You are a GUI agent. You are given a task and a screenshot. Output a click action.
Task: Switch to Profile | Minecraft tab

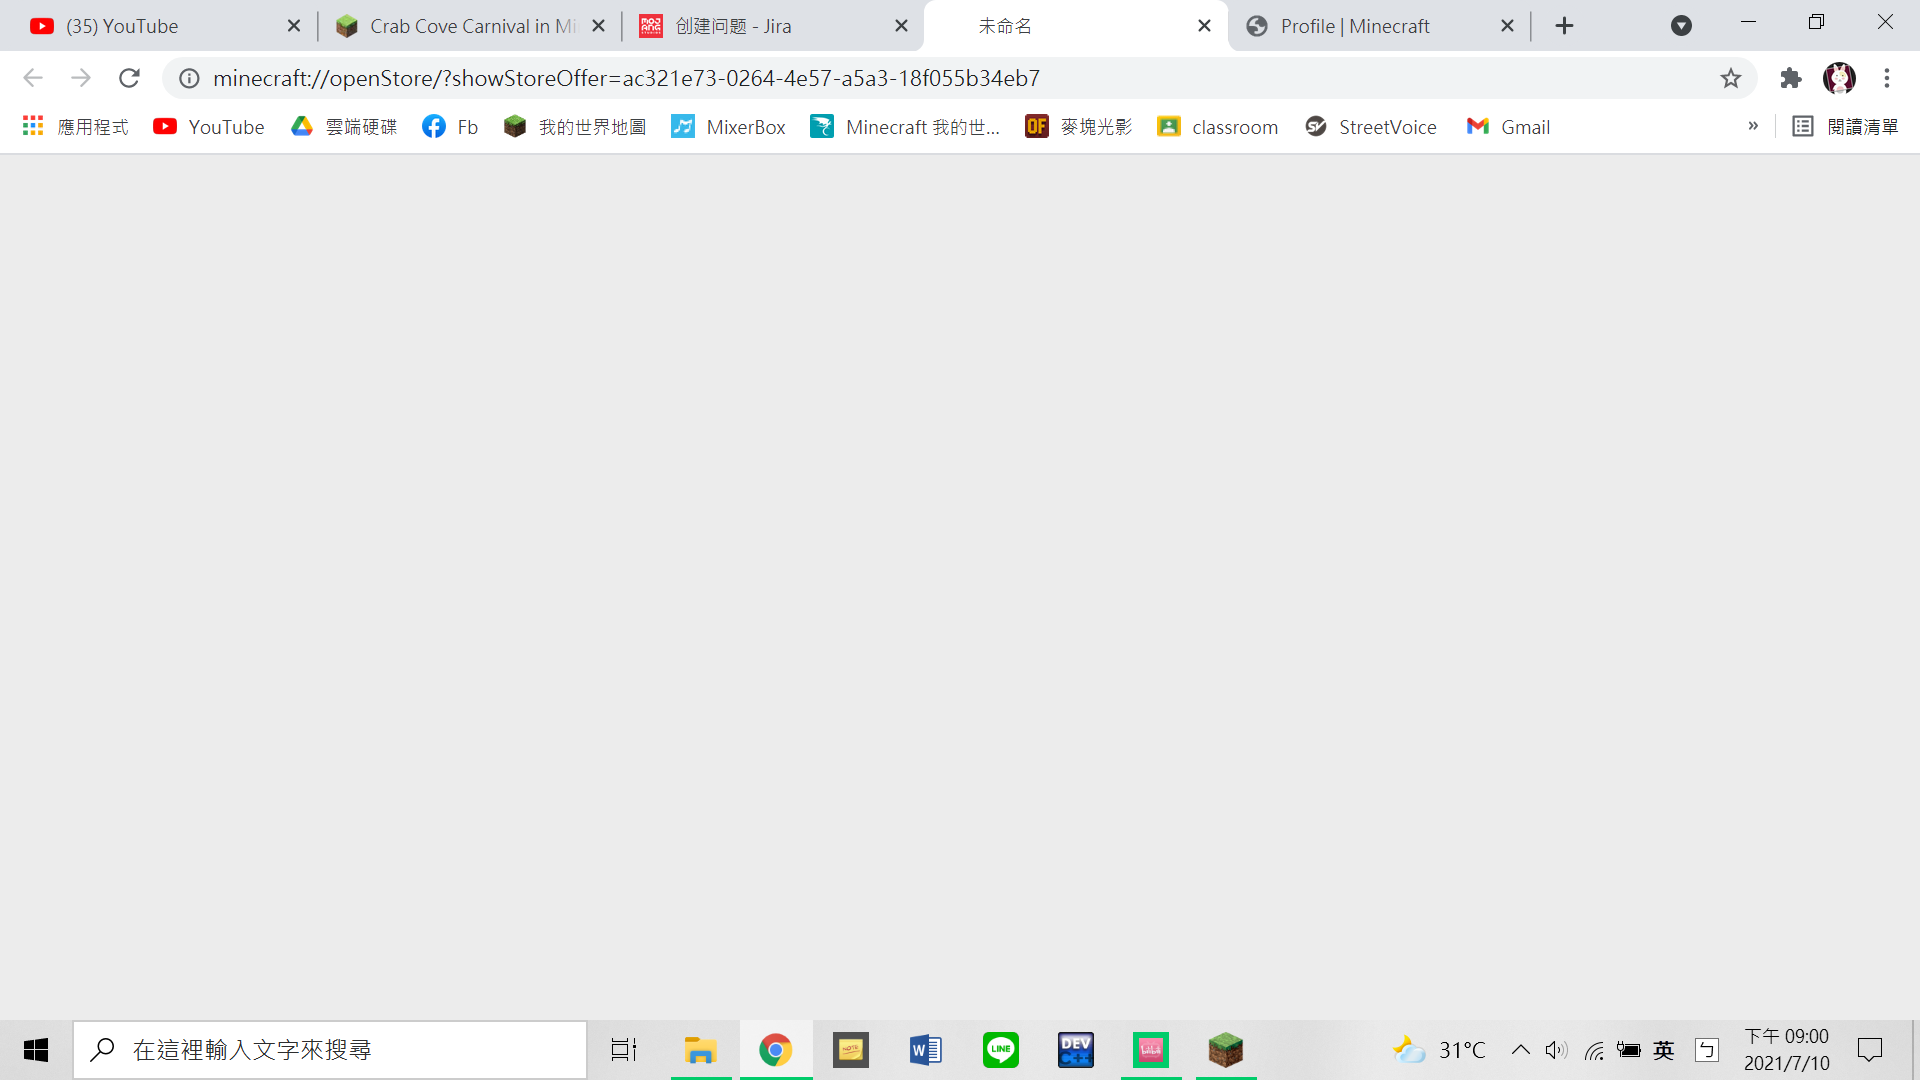pyautogui.click(x=1355, y=26)
